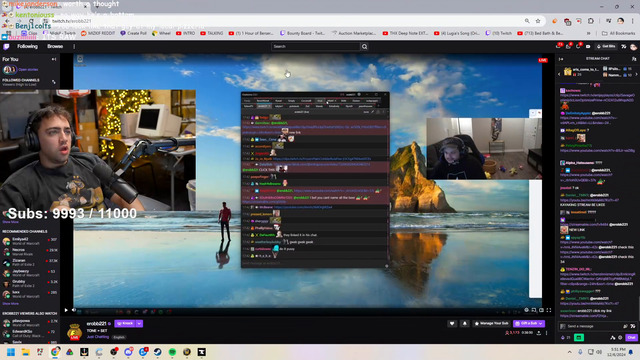Open the three-dot stream options menu

547,333
